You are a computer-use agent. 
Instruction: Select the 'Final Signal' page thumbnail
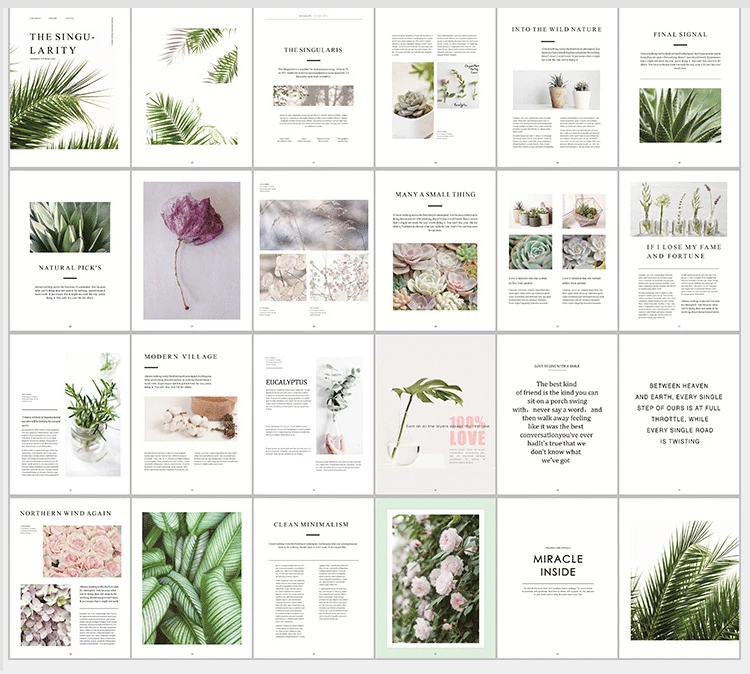679,88
